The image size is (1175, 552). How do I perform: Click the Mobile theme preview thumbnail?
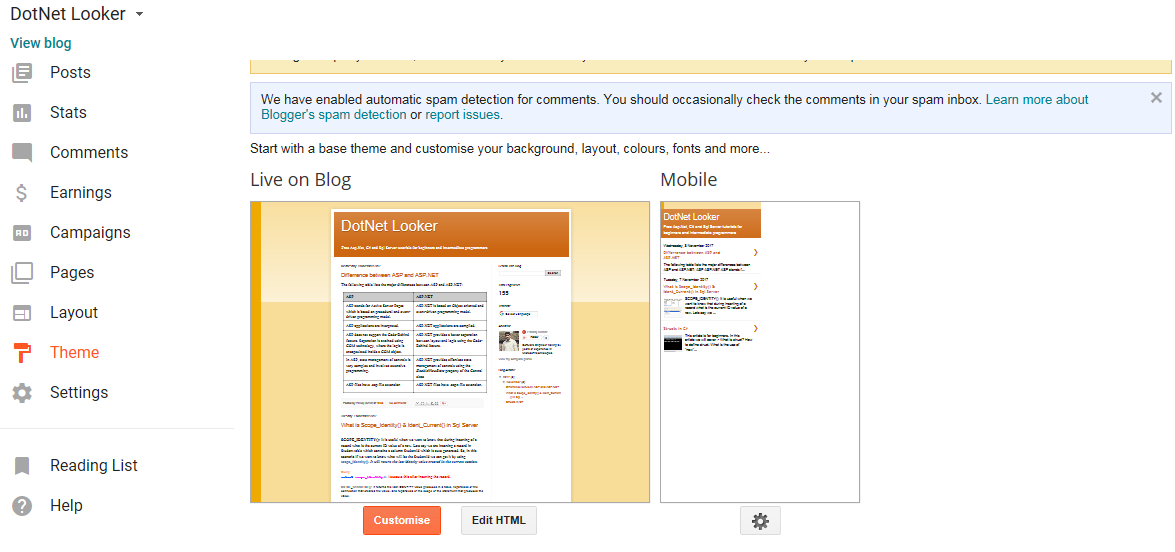click(760, 352)
